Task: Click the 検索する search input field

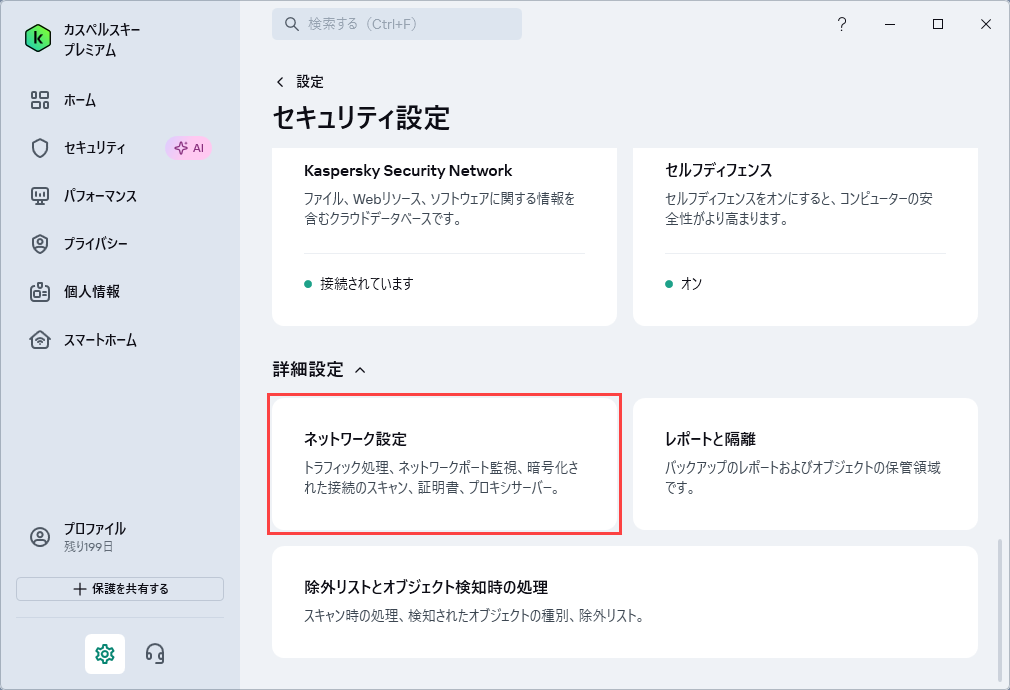Action: (397, 24)
